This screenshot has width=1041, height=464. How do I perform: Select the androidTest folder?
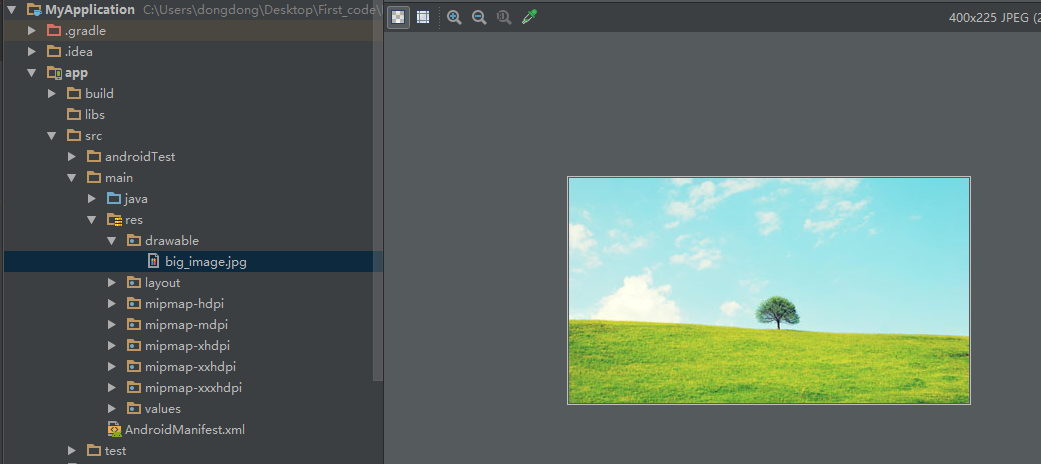139,157
